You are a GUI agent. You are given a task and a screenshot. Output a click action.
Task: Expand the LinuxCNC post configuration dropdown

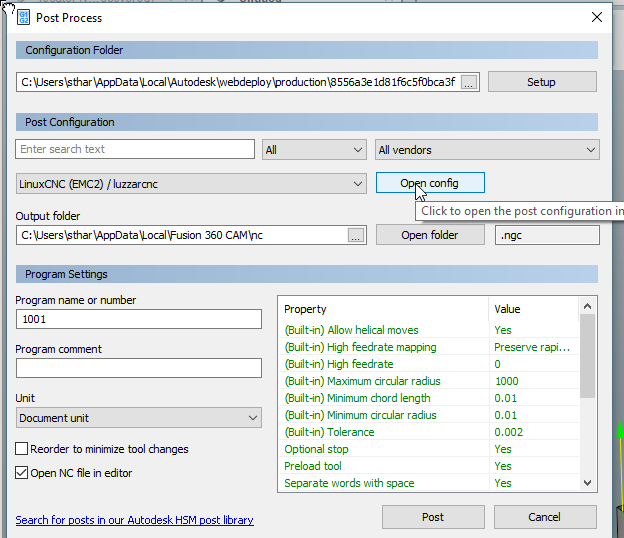(x=192, y=184)
